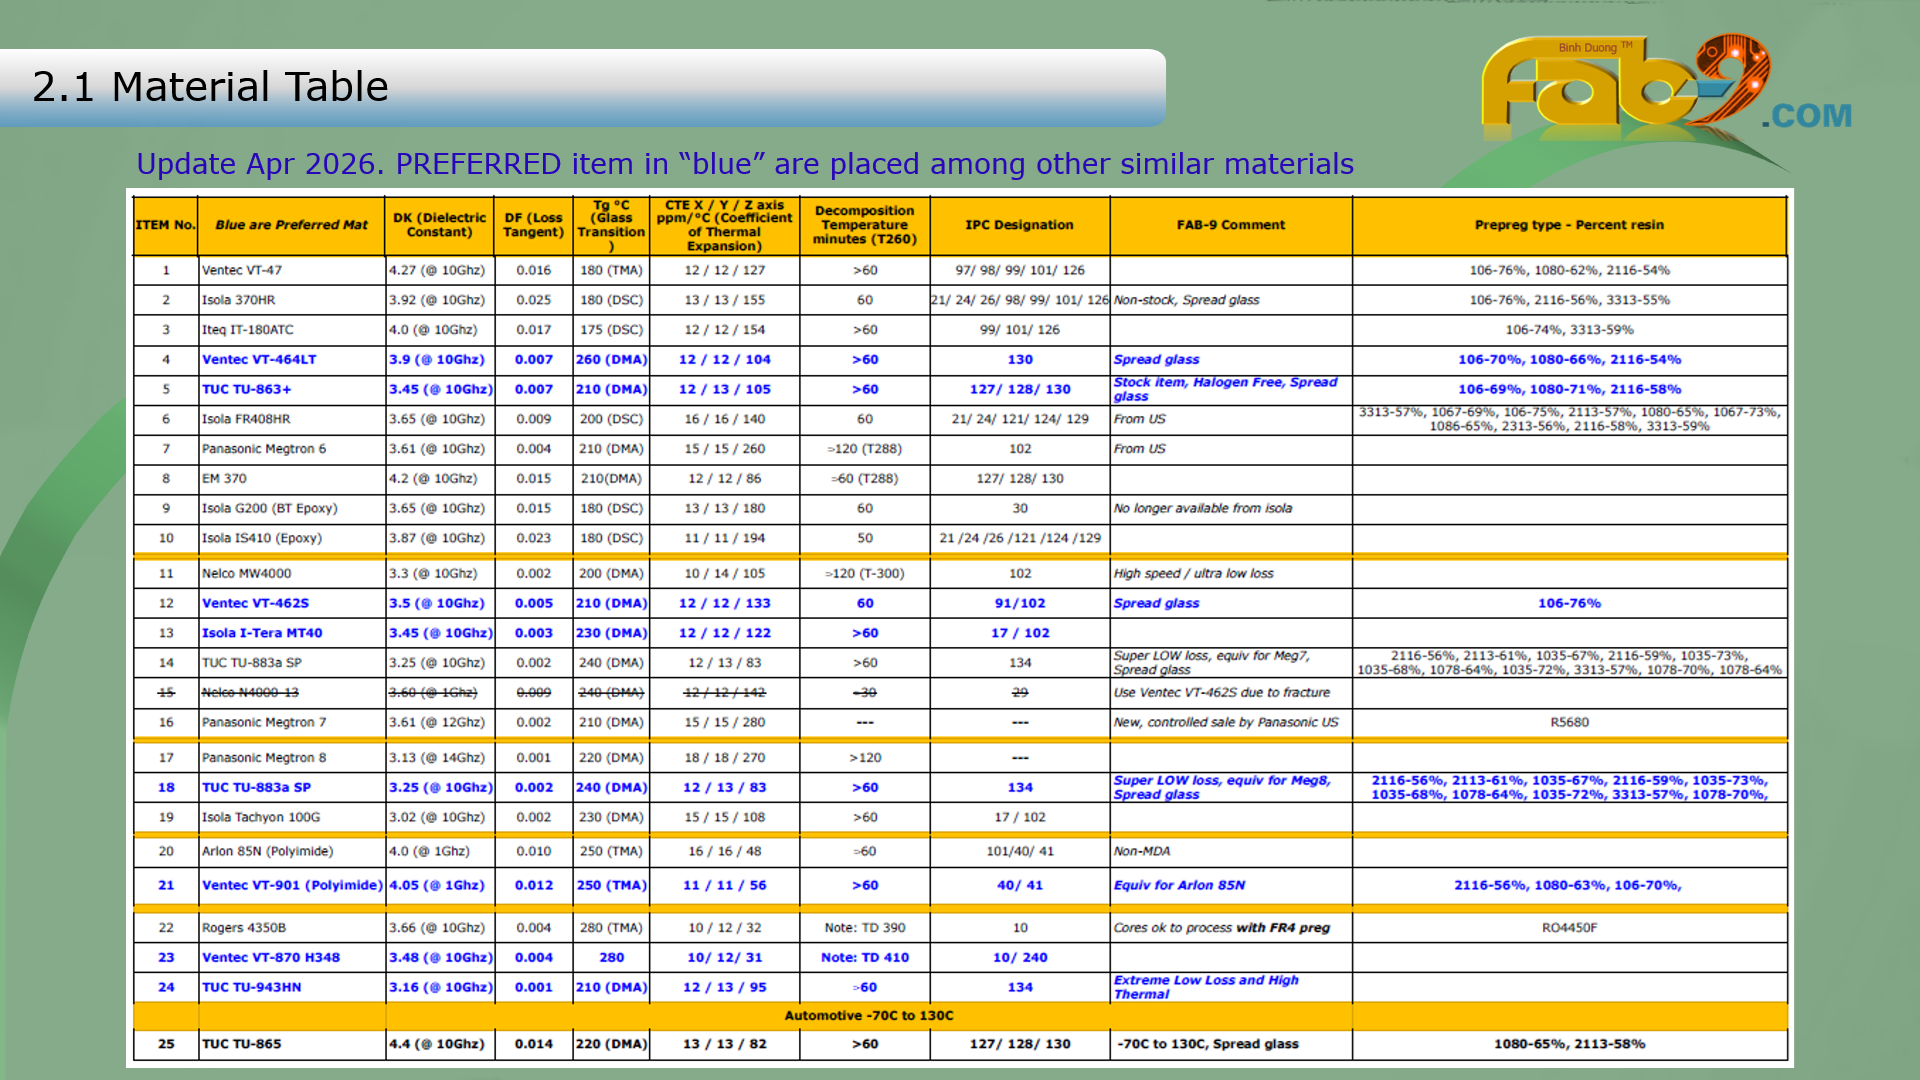Click the .COM text beside logo

coord(1807,116)
